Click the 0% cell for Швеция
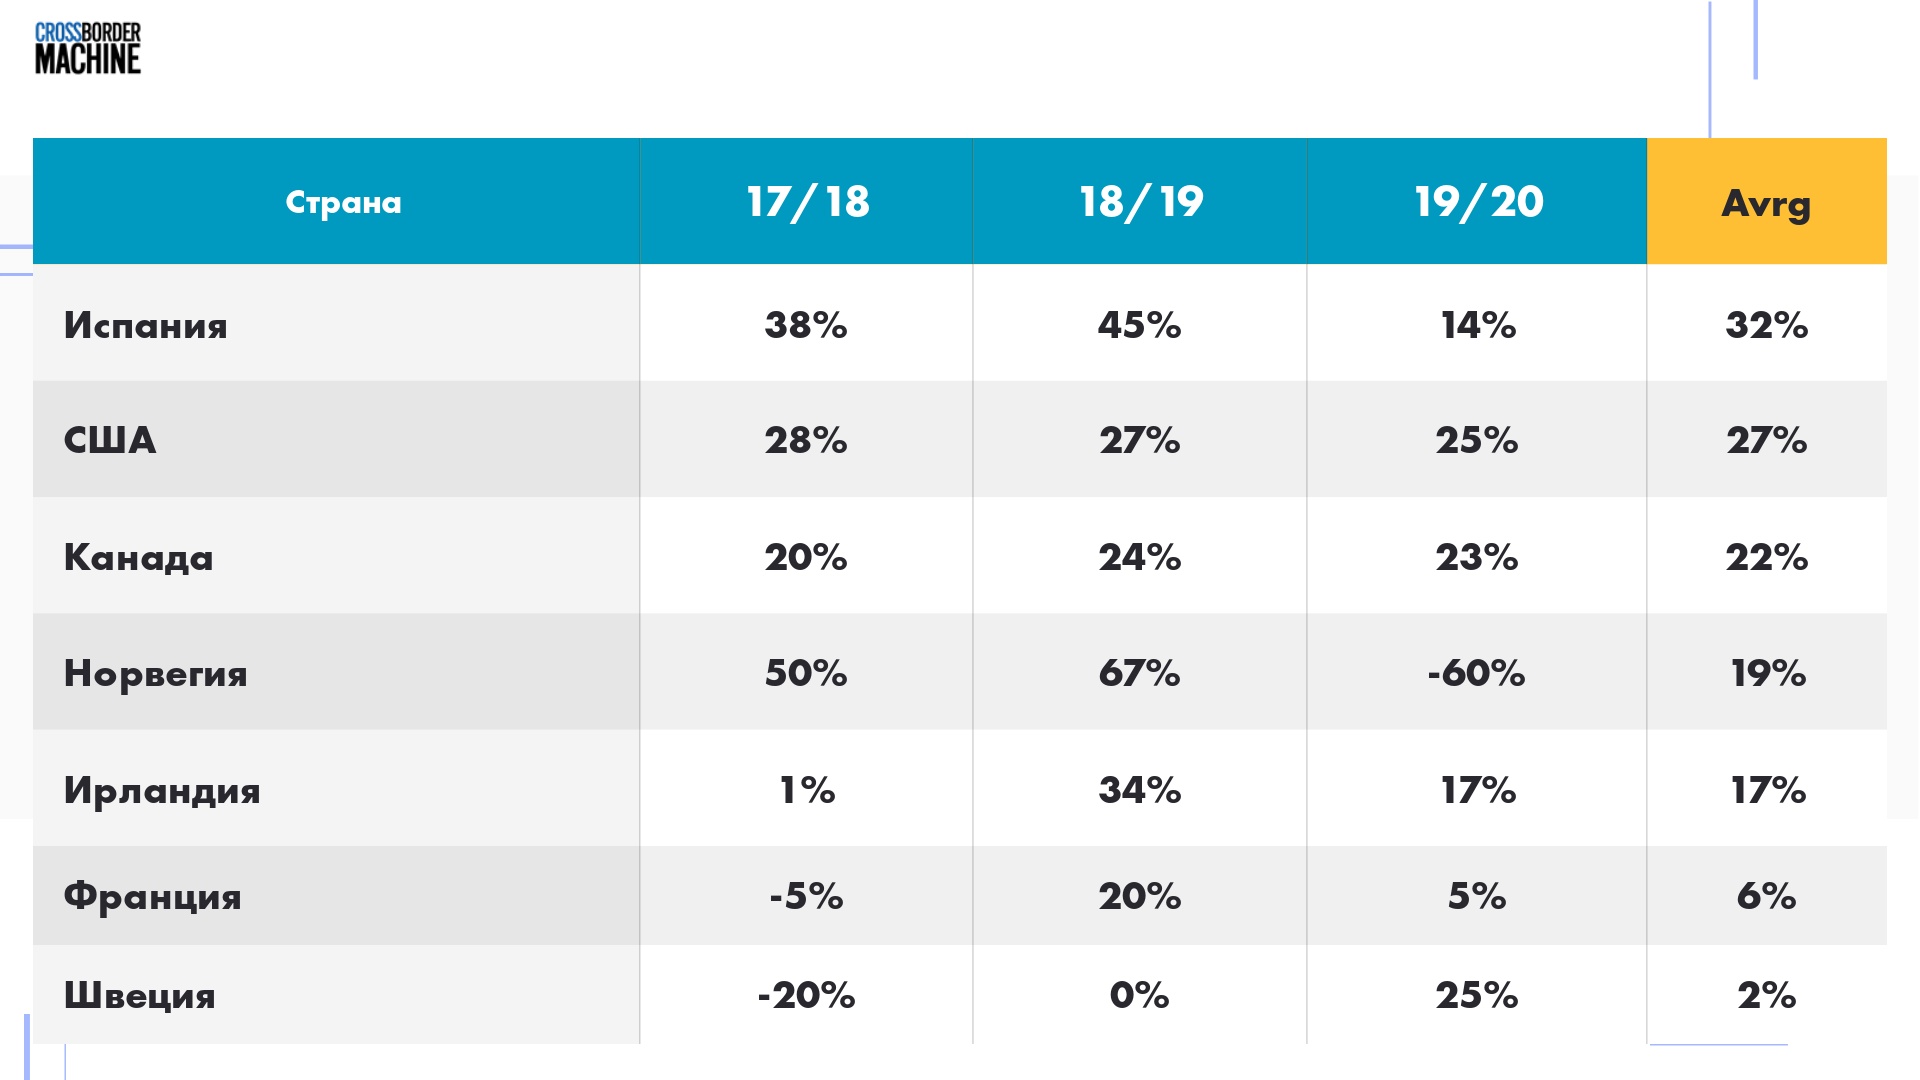Image resolution: width=1920 pixels, height=1080 pixels. point(1139,995)
